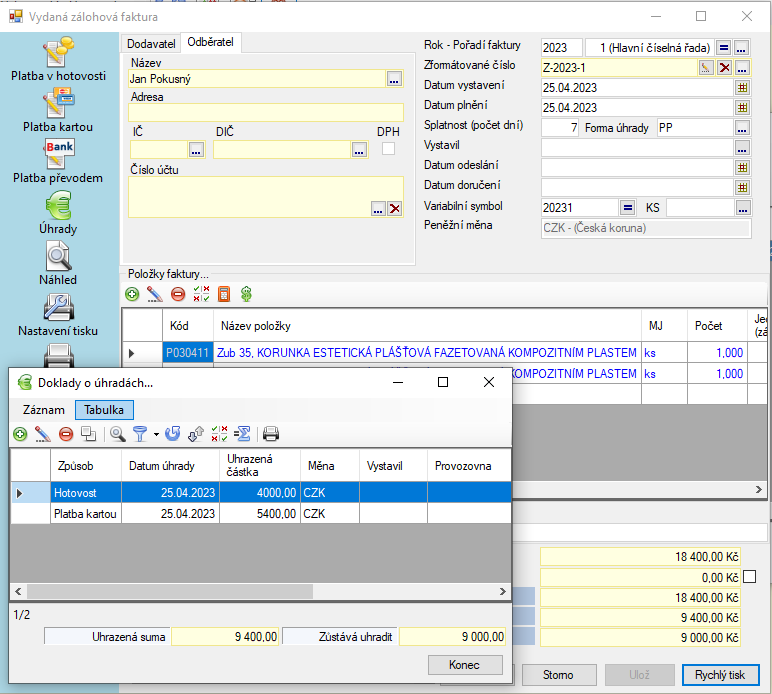Viewport: 772px width, 694px height.
Task: Open IČ lookup ellipsis button
Action: click(x=196, y=150)
